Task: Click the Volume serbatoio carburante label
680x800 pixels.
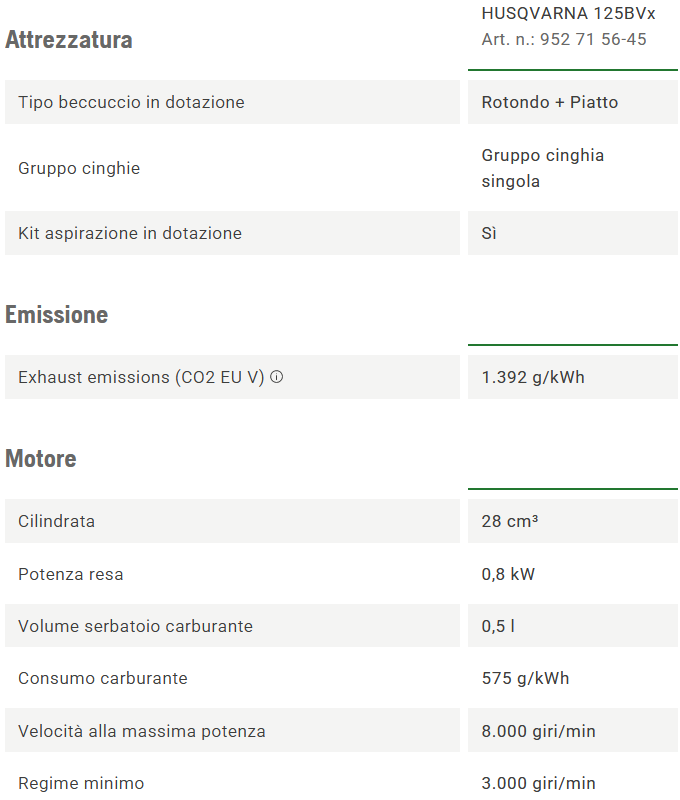Action: [x=135, y=626]
